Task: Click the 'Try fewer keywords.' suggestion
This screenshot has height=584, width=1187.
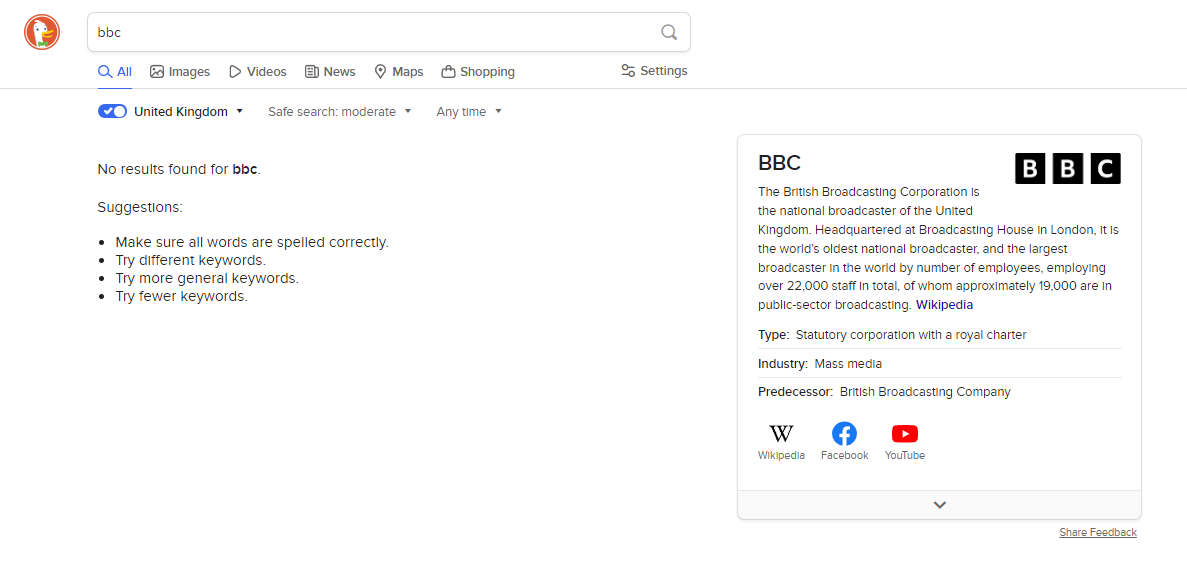Action: click(182, 296)
